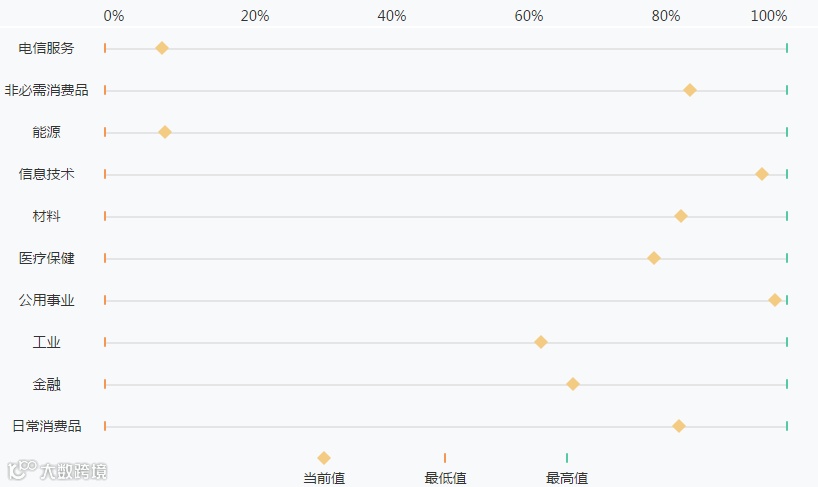Viewport: 818px width, 487px height.
Task: Click the 日常消费品 diamond marker
Action: click(679, 426)
